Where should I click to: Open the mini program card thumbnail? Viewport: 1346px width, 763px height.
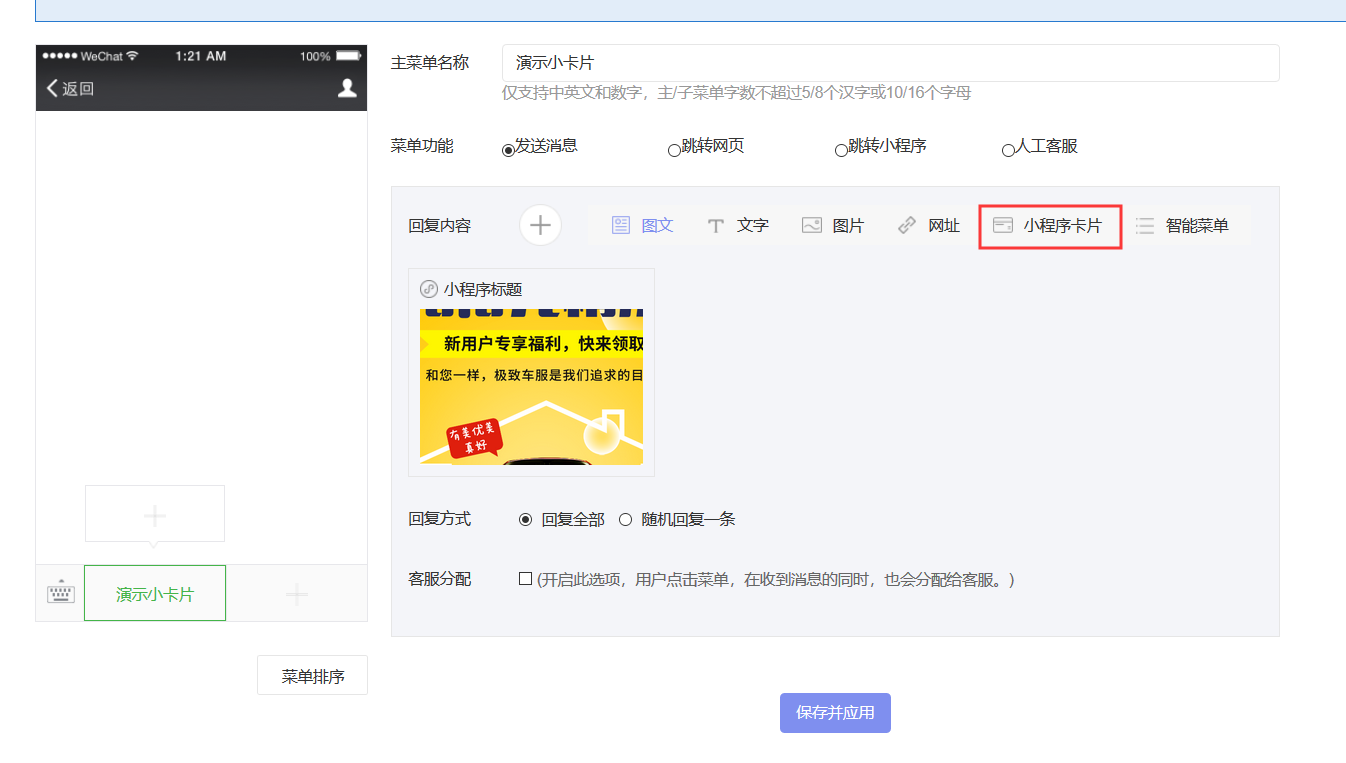pos(531,386)
